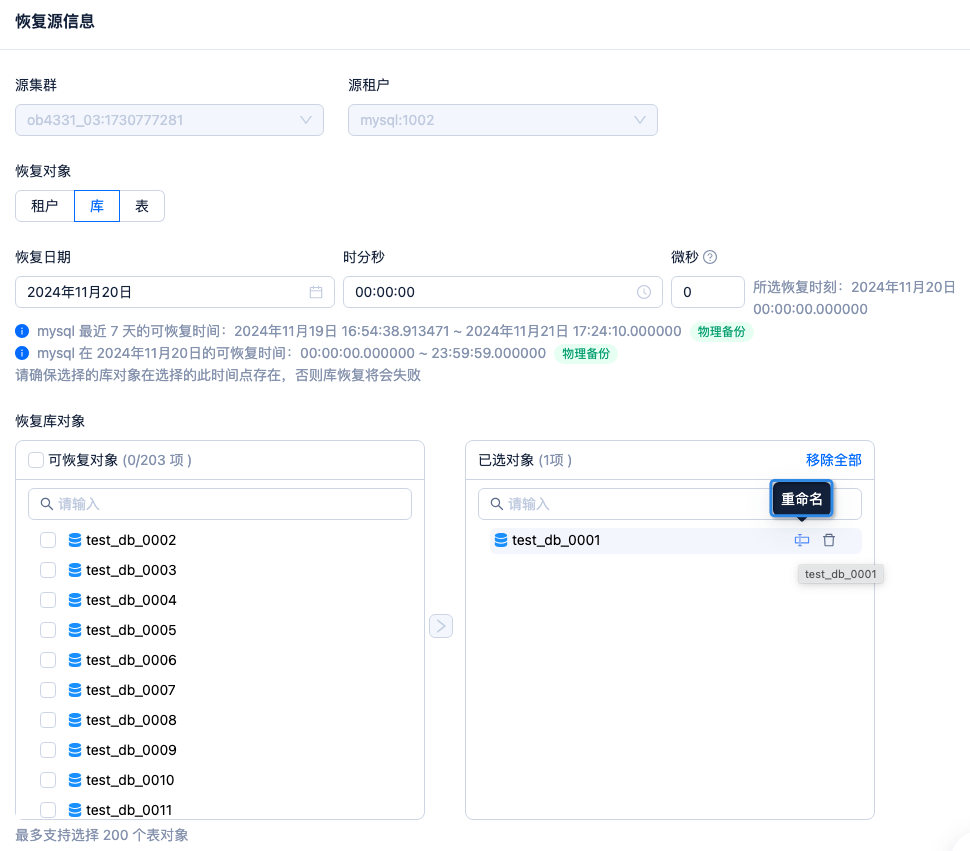
Task: Check the test_db_0007 checkbox
Action: [48, 690]
